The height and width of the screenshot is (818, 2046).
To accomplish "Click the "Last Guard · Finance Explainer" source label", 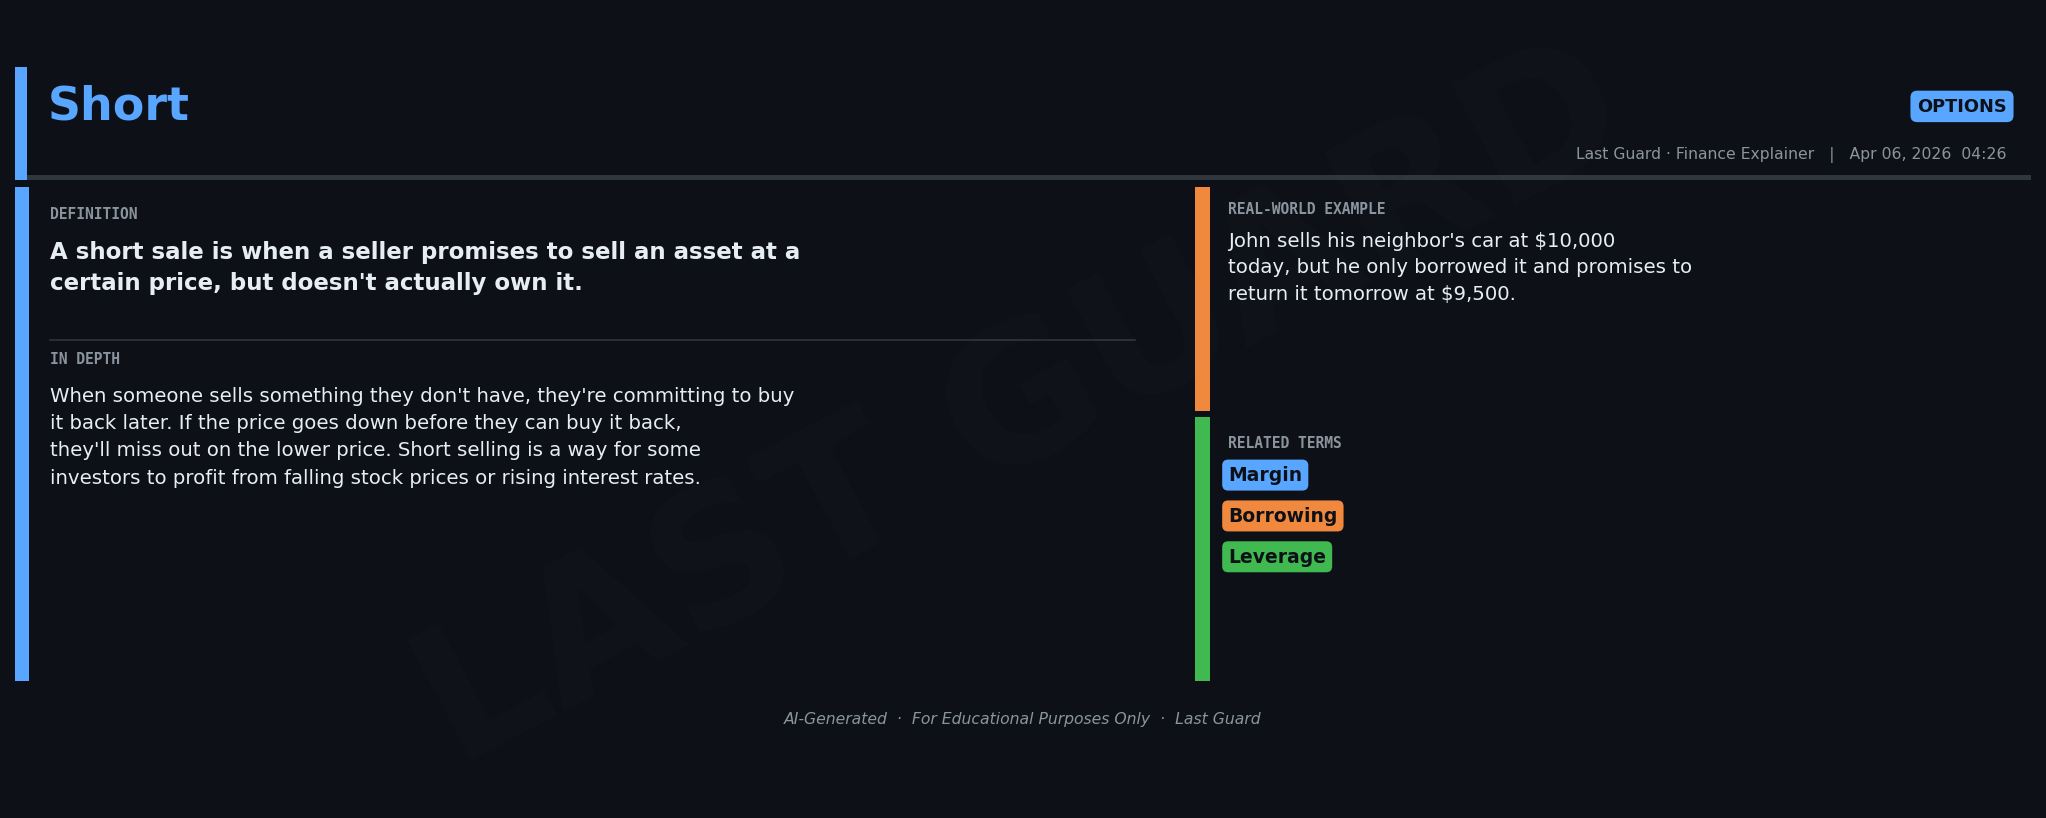I will coord(1694,154).
